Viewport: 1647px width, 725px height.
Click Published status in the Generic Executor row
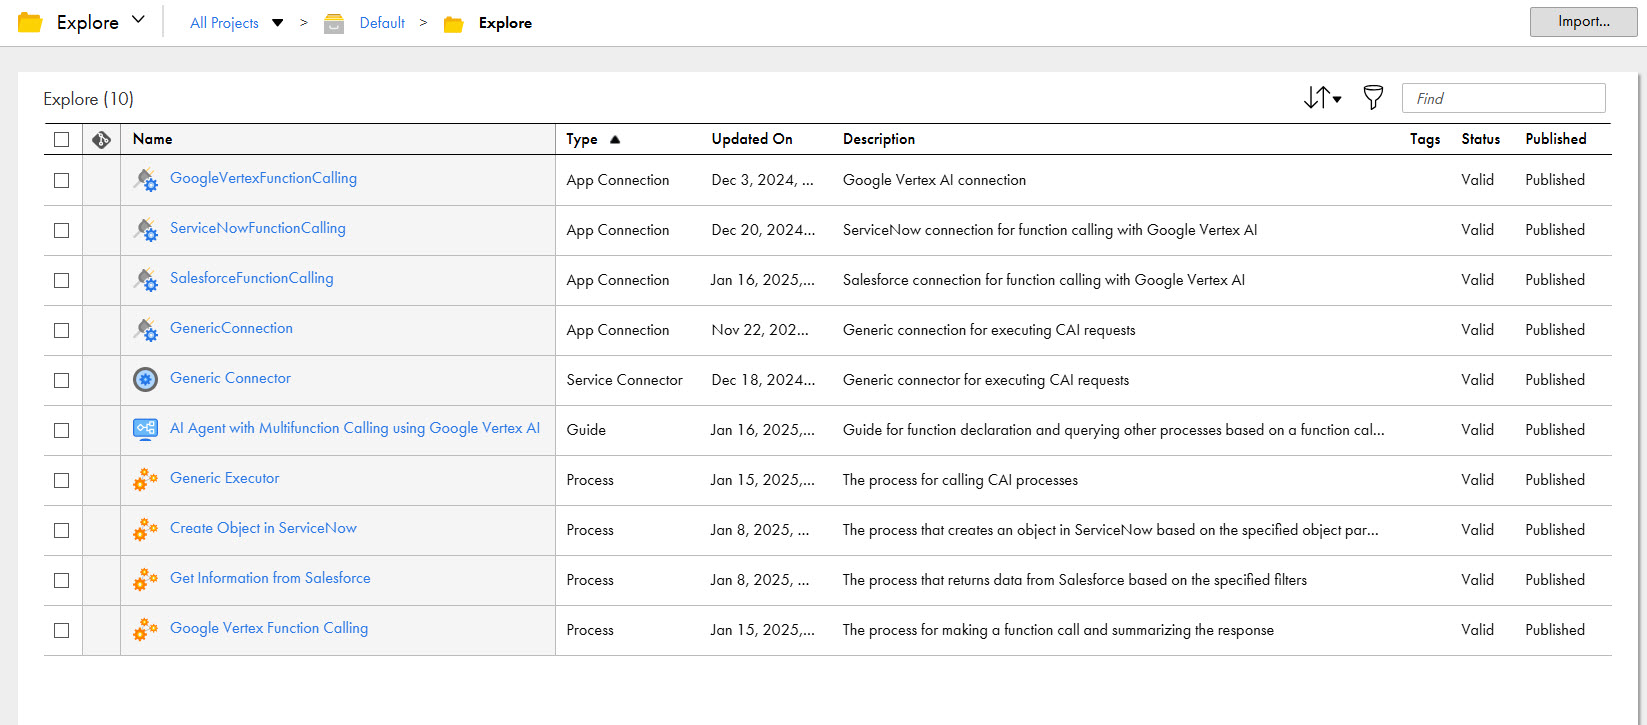(1555, 480)
